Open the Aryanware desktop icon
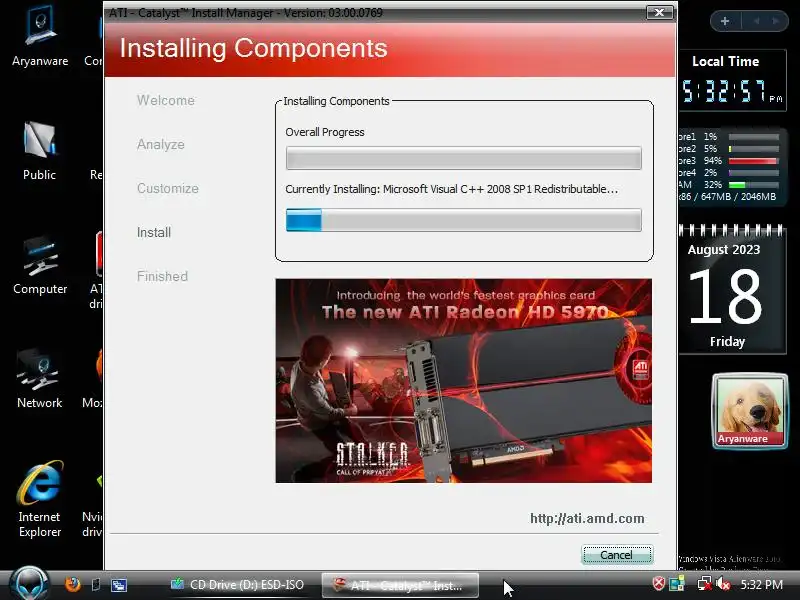The image size is (800, 600). (40, 36)
